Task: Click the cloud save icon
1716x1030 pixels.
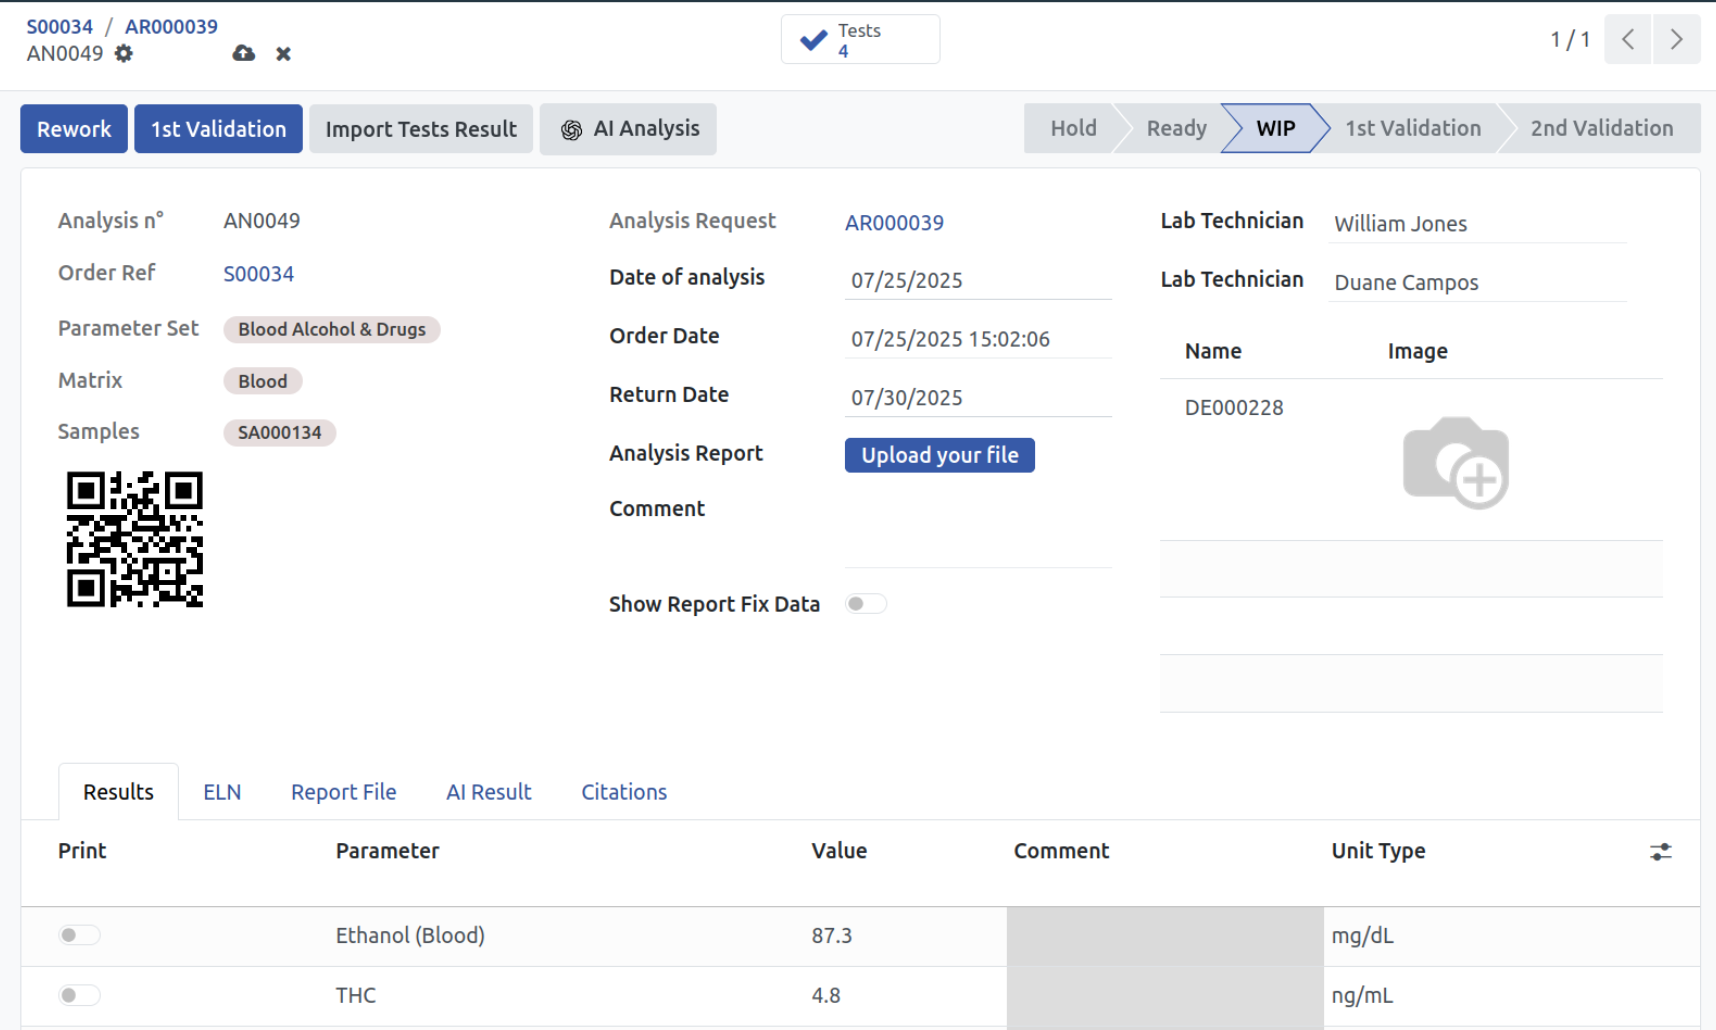Action: click(x=243, y=53)
